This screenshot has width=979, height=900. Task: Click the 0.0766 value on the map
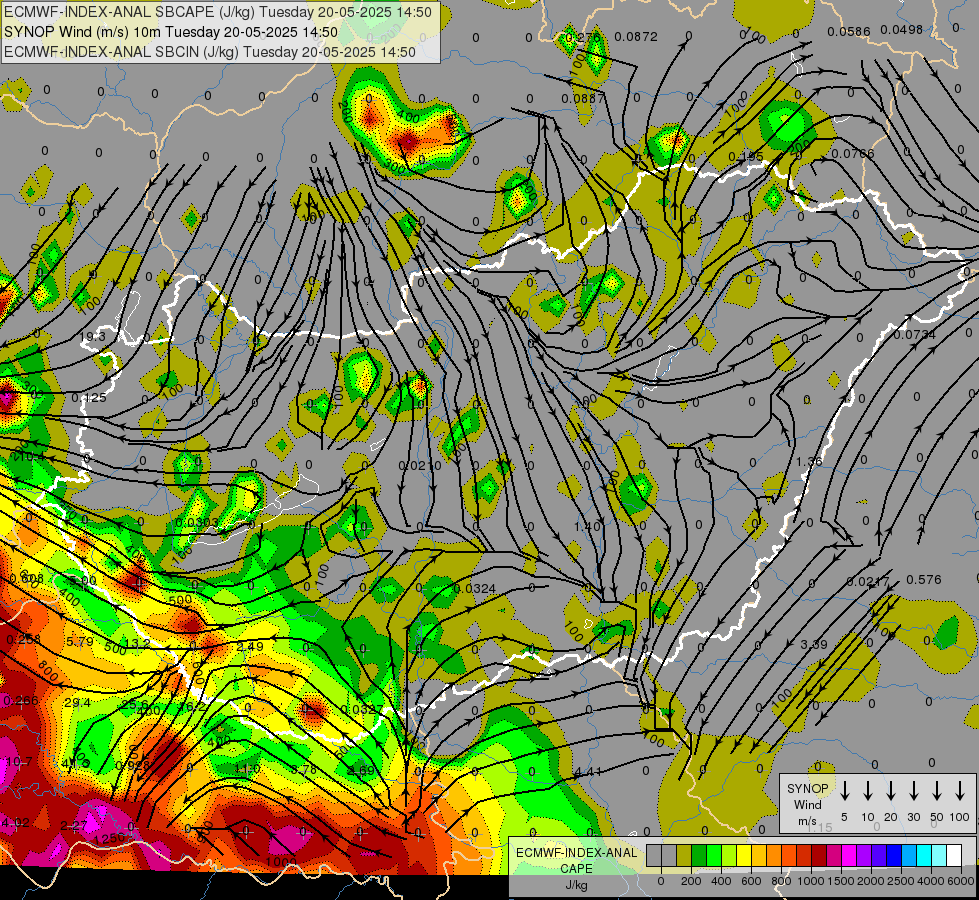[x=853, y=153]
